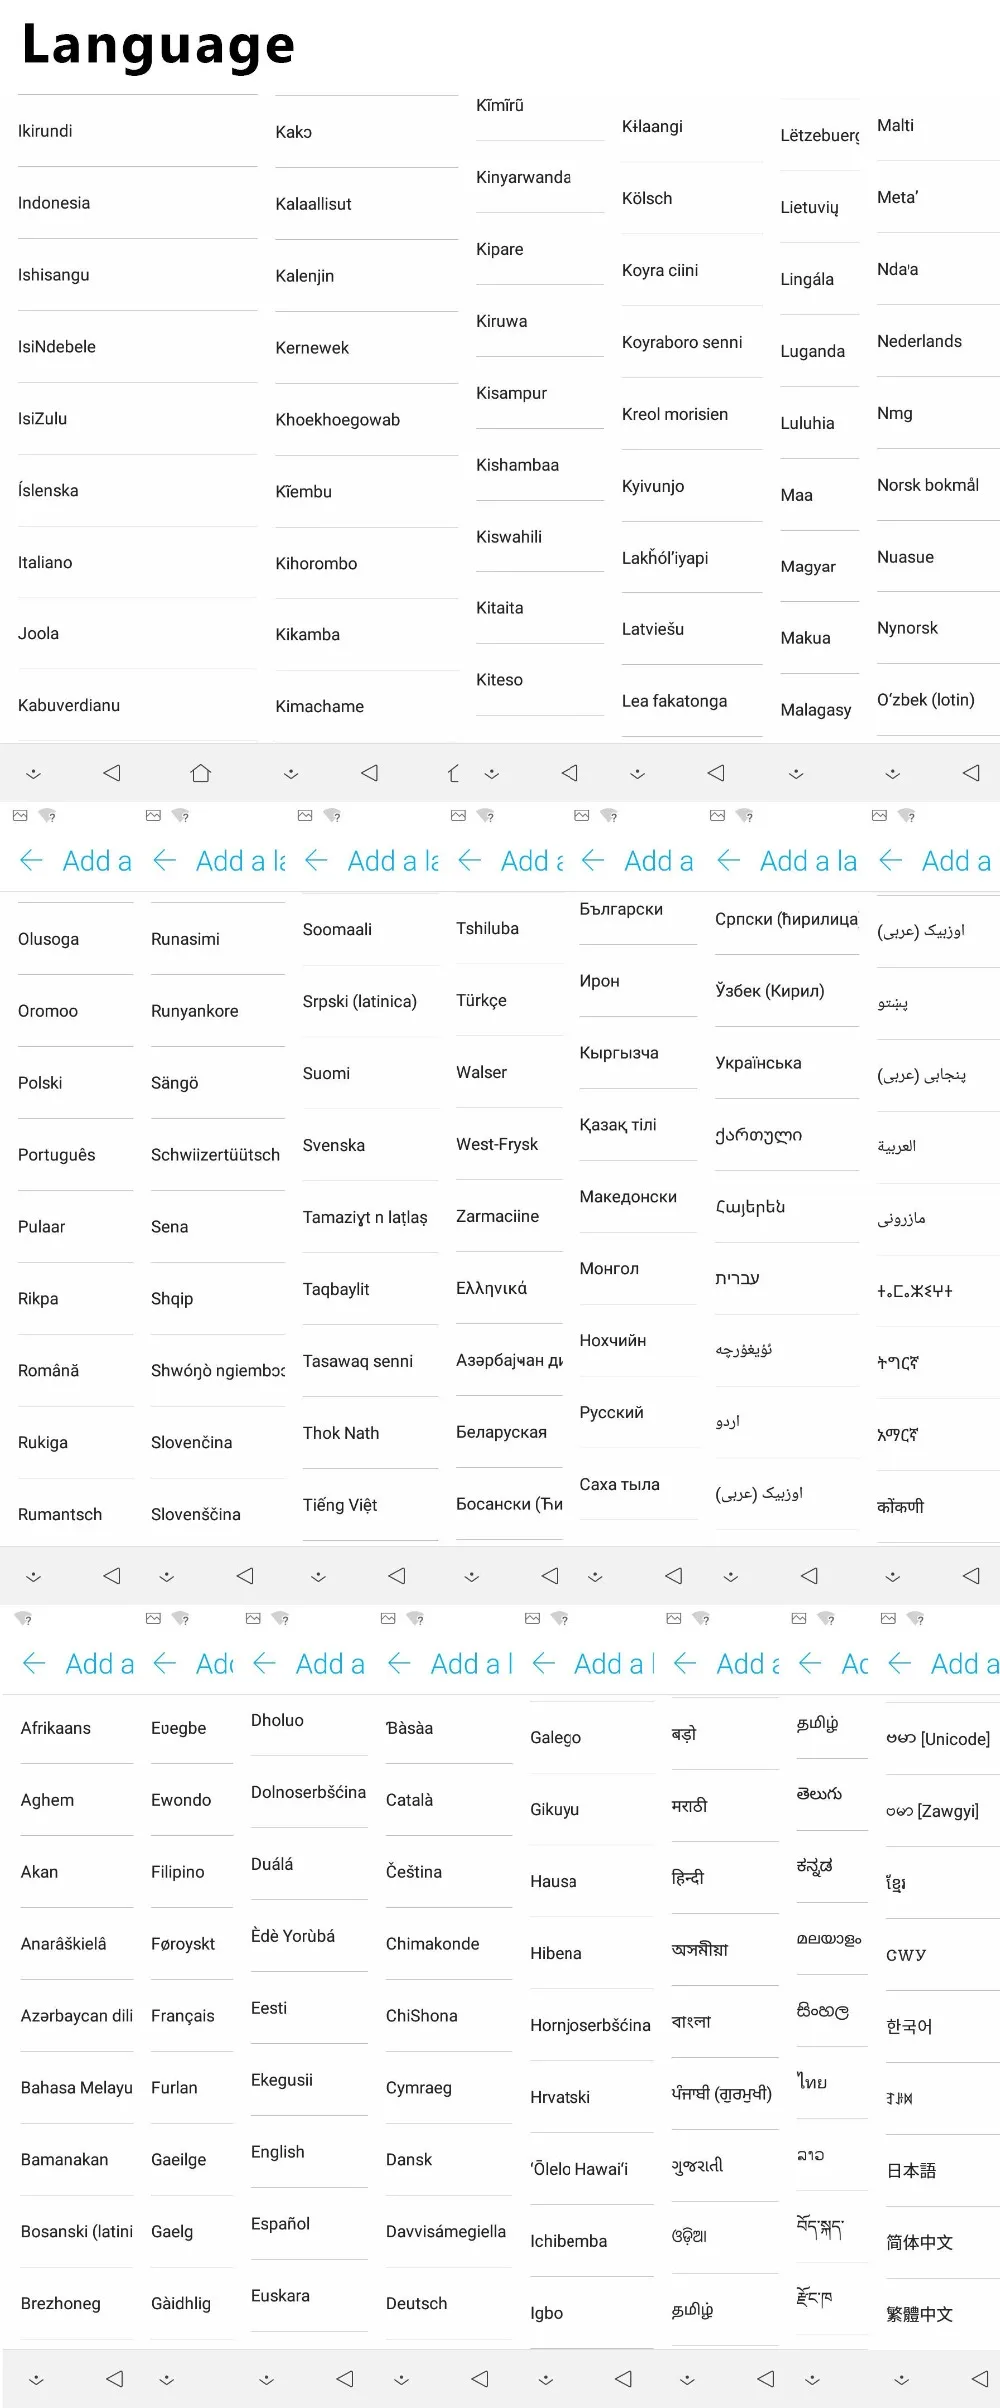The width and height of the screenshot is (1000, 2408).
Task: Tap the back arrow above the Dholuo list
Action: pos(264,1664)
